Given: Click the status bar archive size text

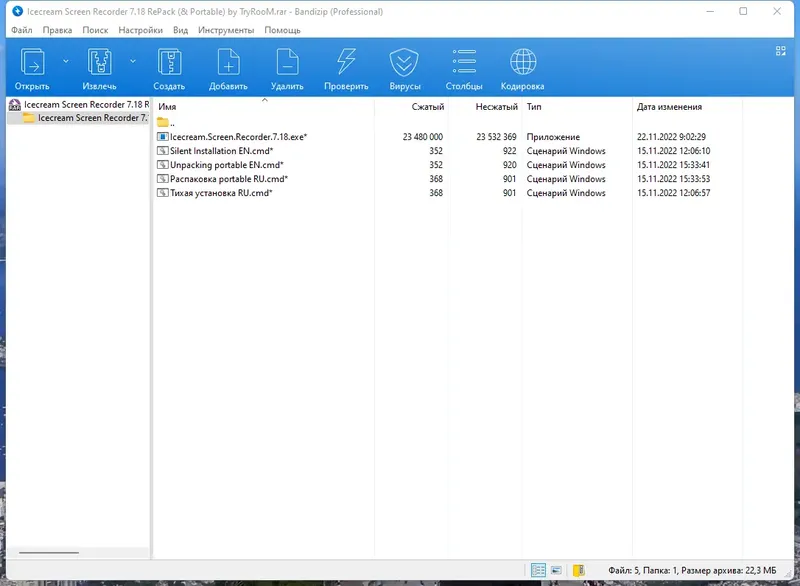Looking at the screenshot, I should point(729,570).
